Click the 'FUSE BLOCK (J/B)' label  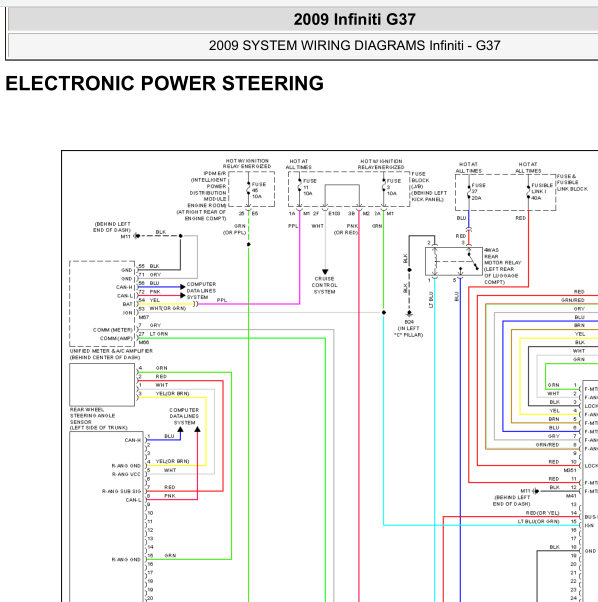[420, 180]
